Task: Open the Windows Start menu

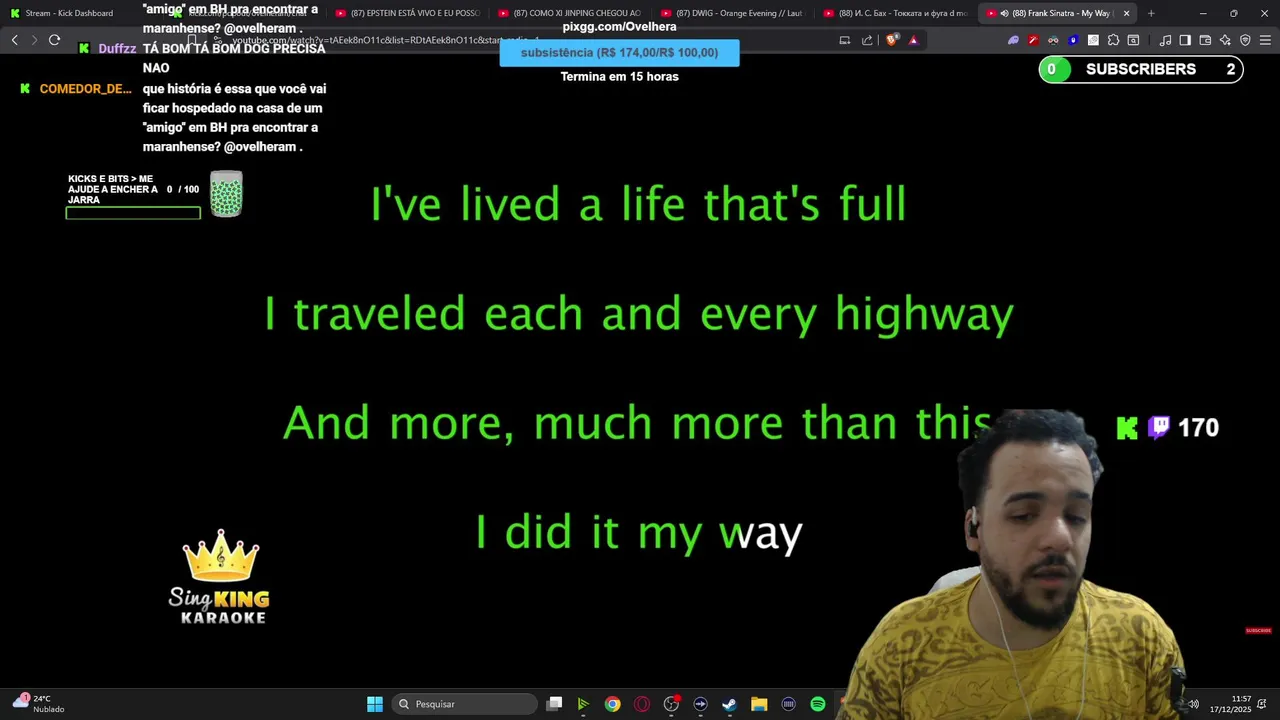Action: point(375,704)
